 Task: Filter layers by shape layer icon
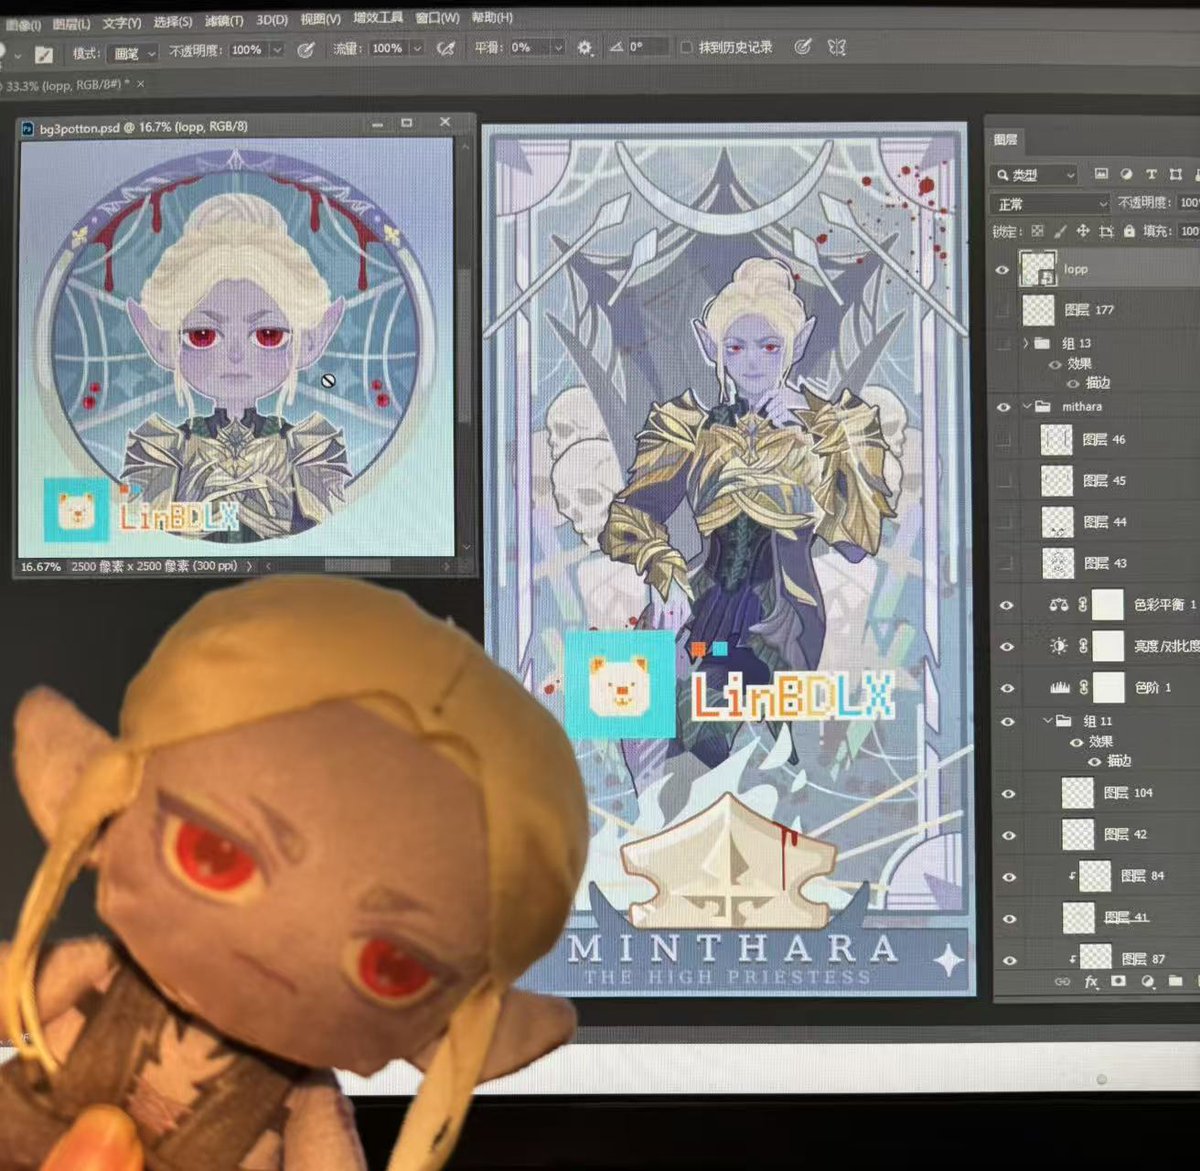coord(1176,174)
